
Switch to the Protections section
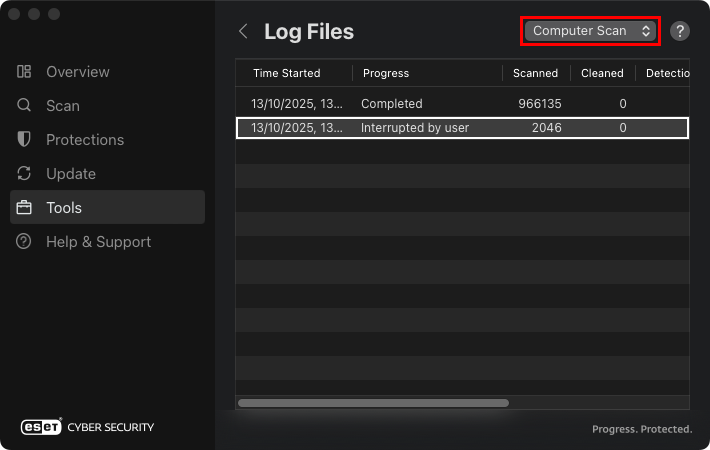pyautogui.click(x=85, y=140)
